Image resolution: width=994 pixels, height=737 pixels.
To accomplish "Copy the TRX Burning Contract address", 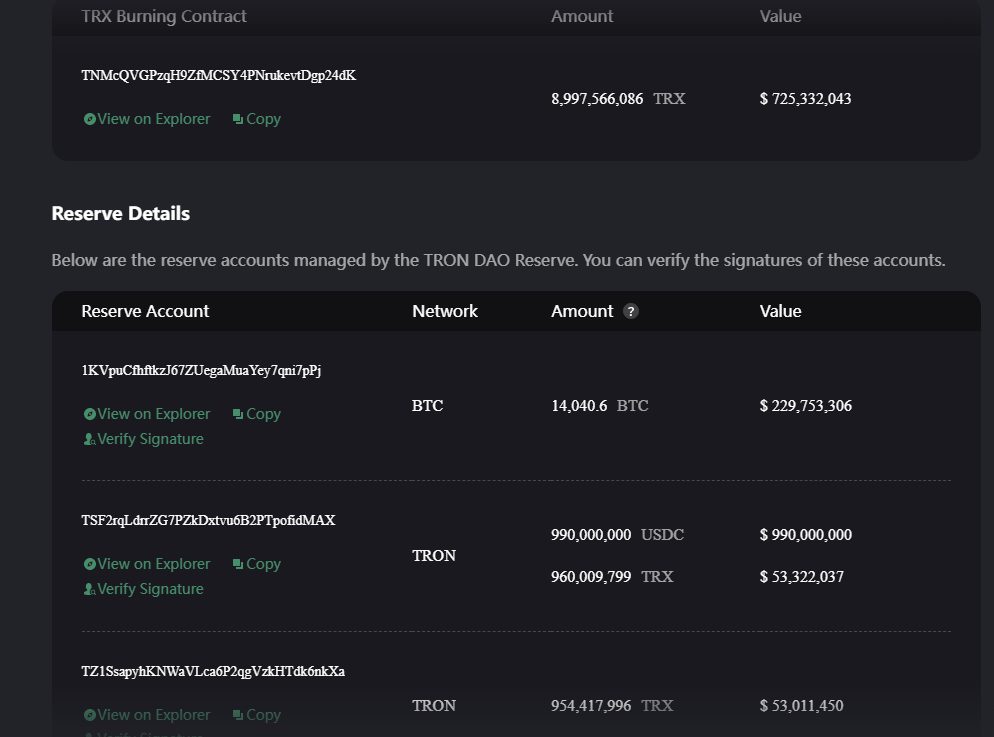I will (263, 119).
